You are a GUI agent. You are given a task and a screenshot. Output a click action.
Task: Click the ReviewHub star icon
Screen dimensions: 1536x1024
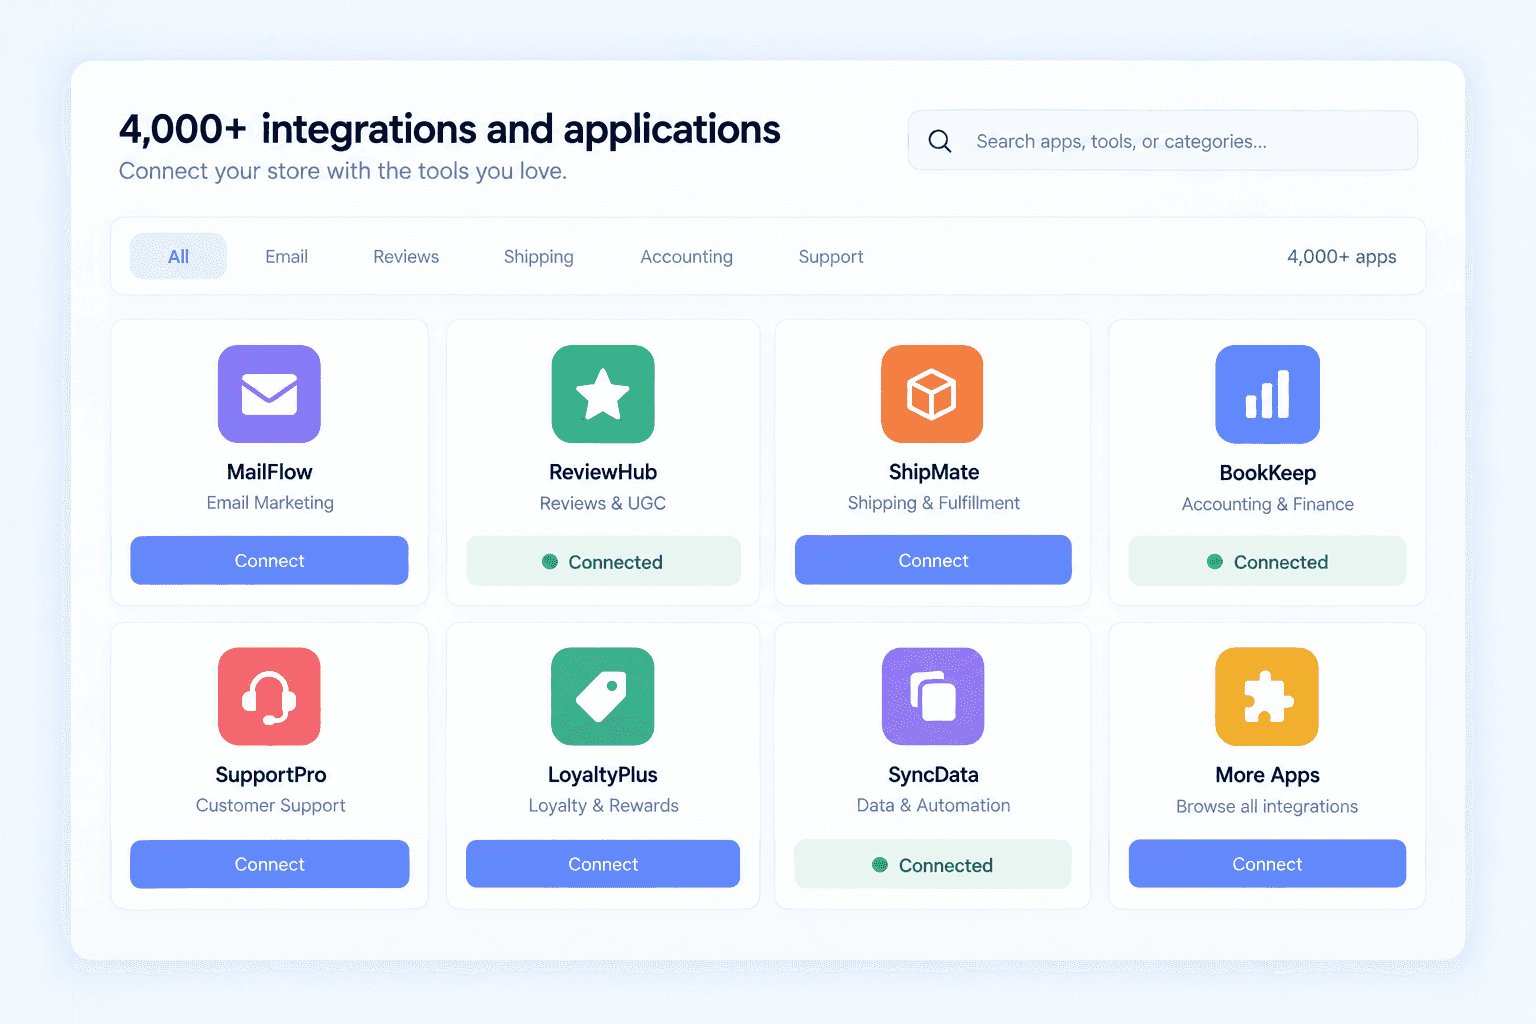coord(603,394)
